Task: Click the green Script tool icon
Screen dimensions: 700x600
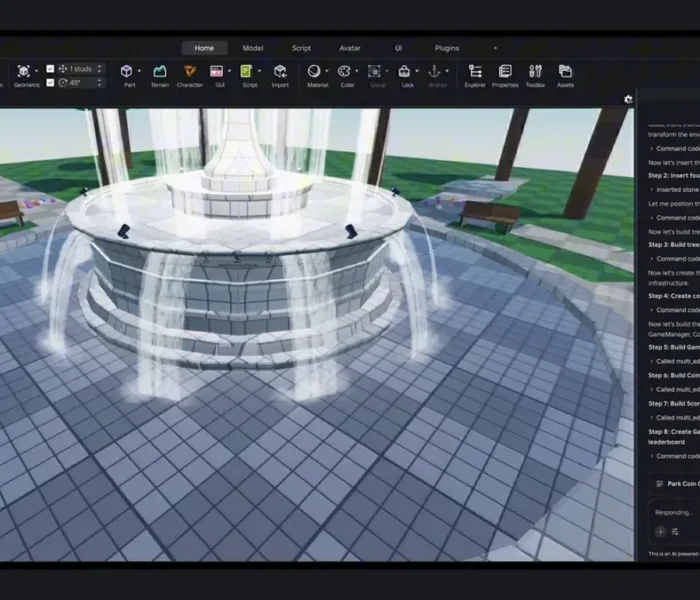Action: pos(246,71)
